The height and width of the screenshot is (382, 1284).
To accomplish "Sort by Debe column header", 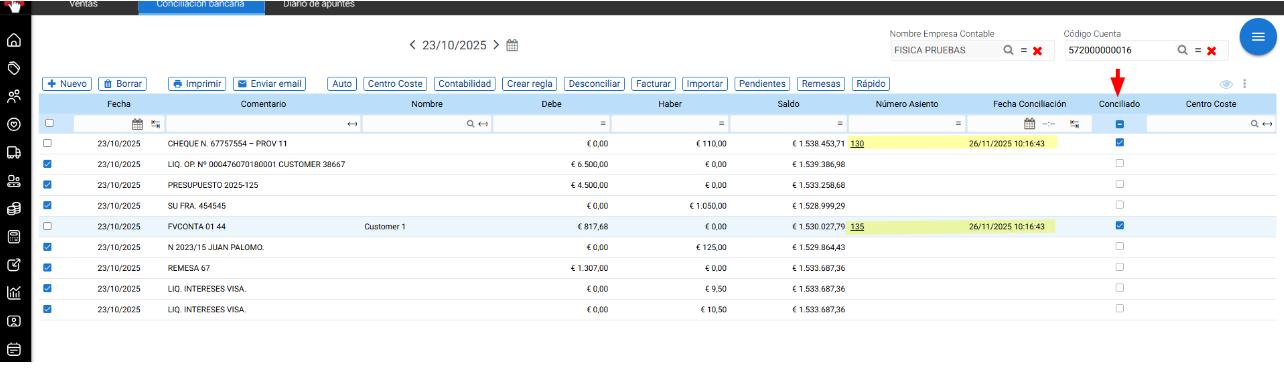I will point(551,104).
